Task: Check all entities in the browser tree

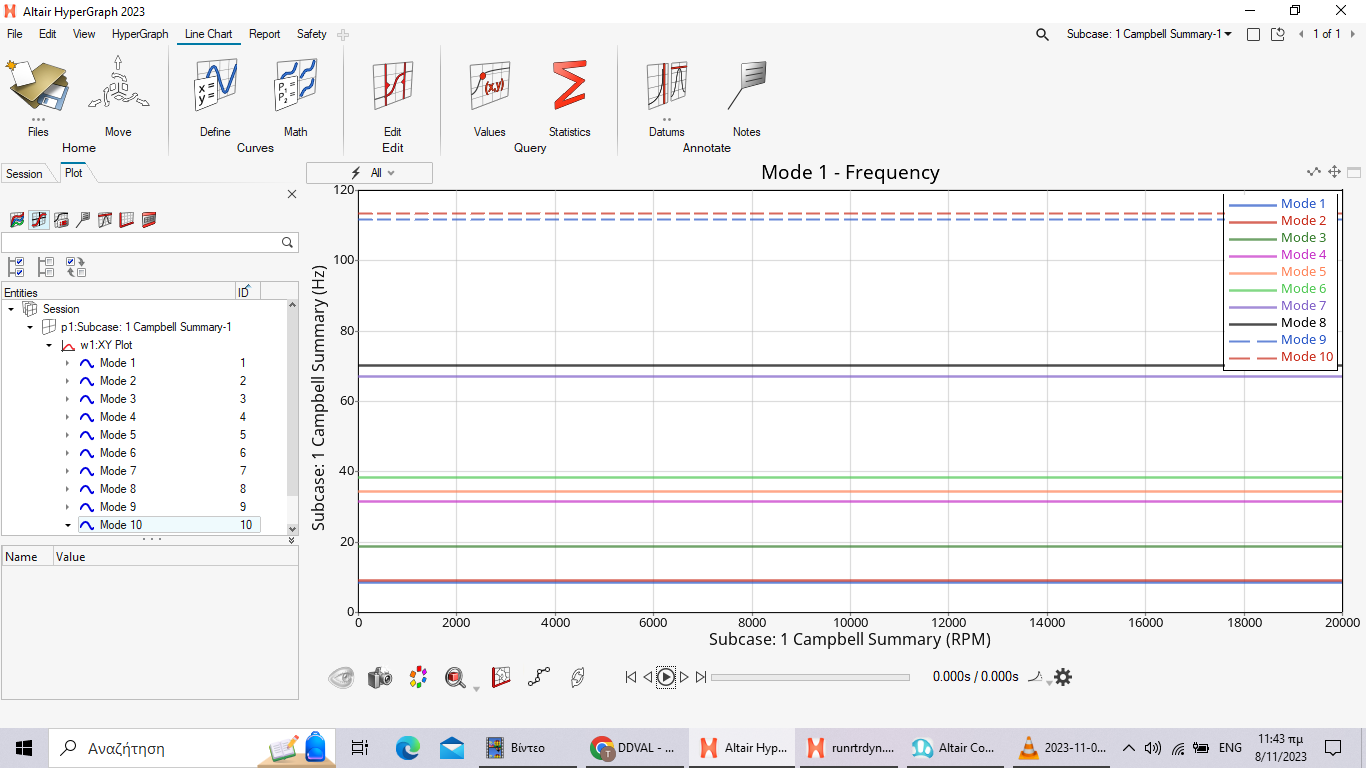Action: tap(16, 267)
